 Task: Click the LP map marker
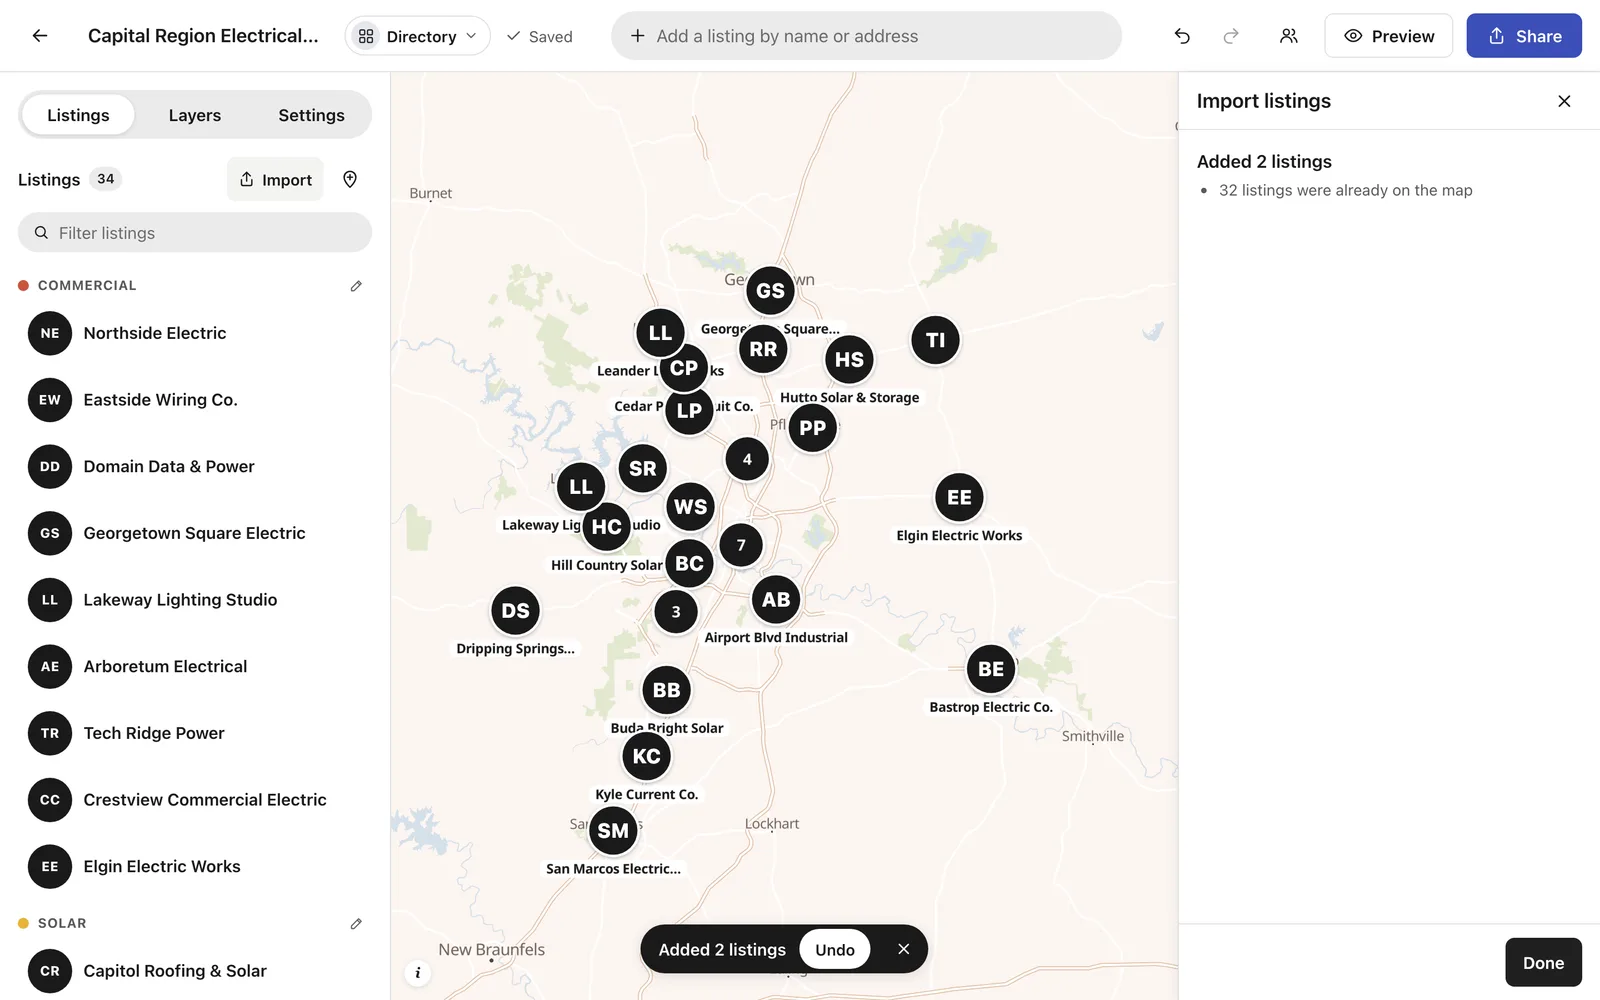(x=689, y=410)
